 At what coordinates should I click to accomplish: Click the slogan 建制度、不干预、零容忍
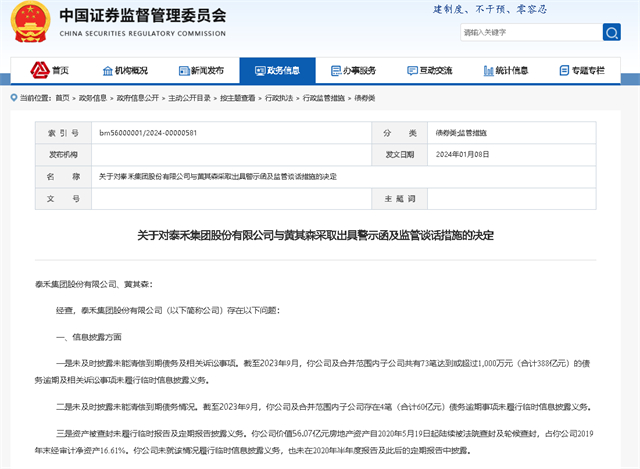tap(490, 9)
